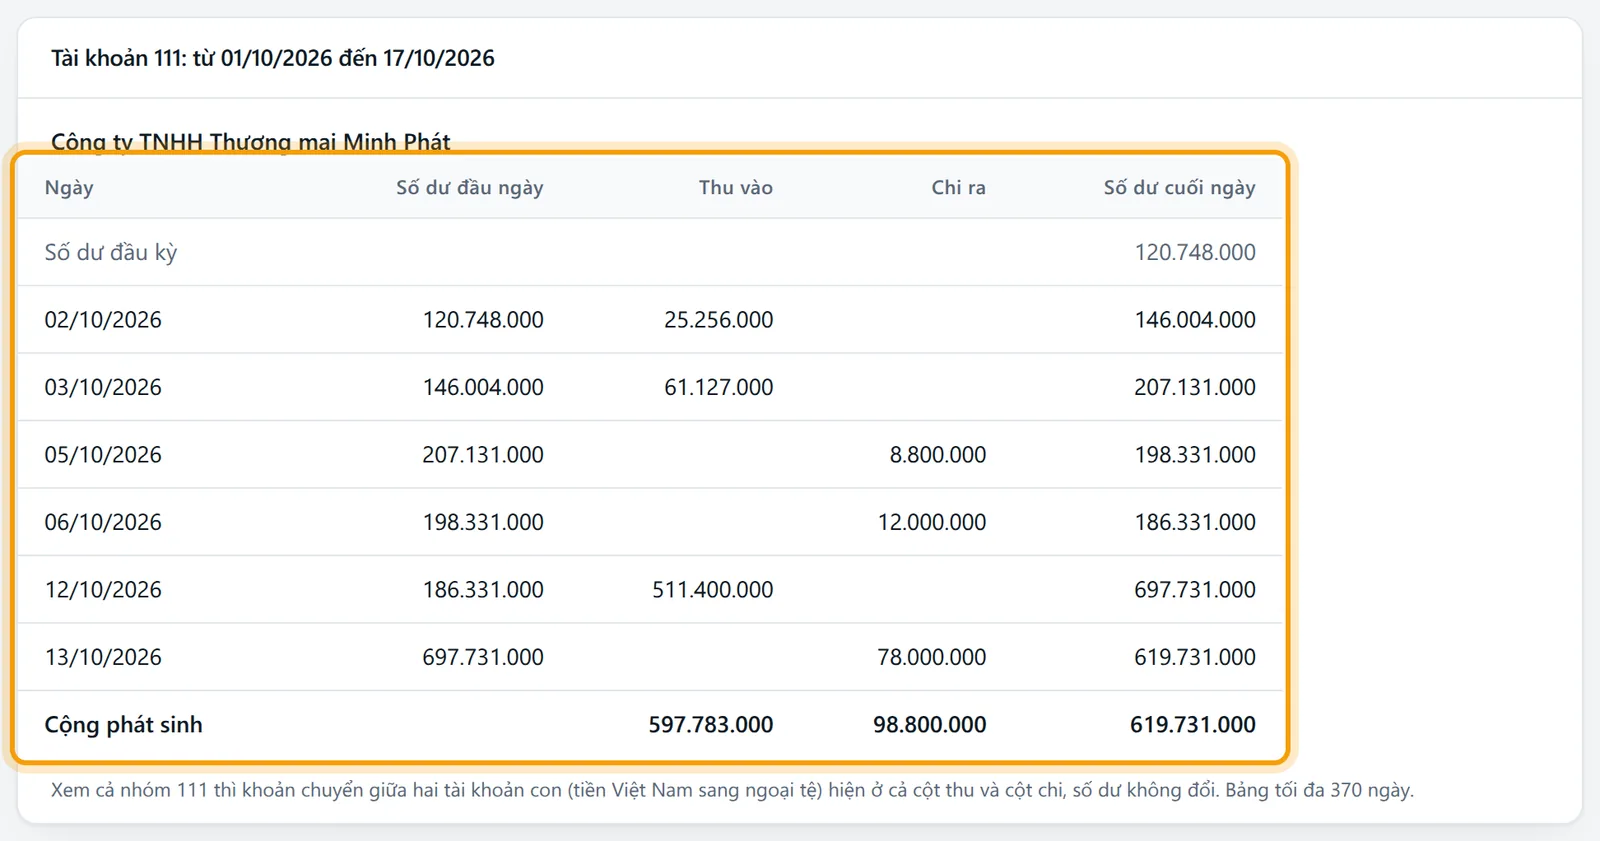Select closing balance 207.131.000 of row 03/10/2026
This screenshot has width=1600, height=841.
[1195, 387]
